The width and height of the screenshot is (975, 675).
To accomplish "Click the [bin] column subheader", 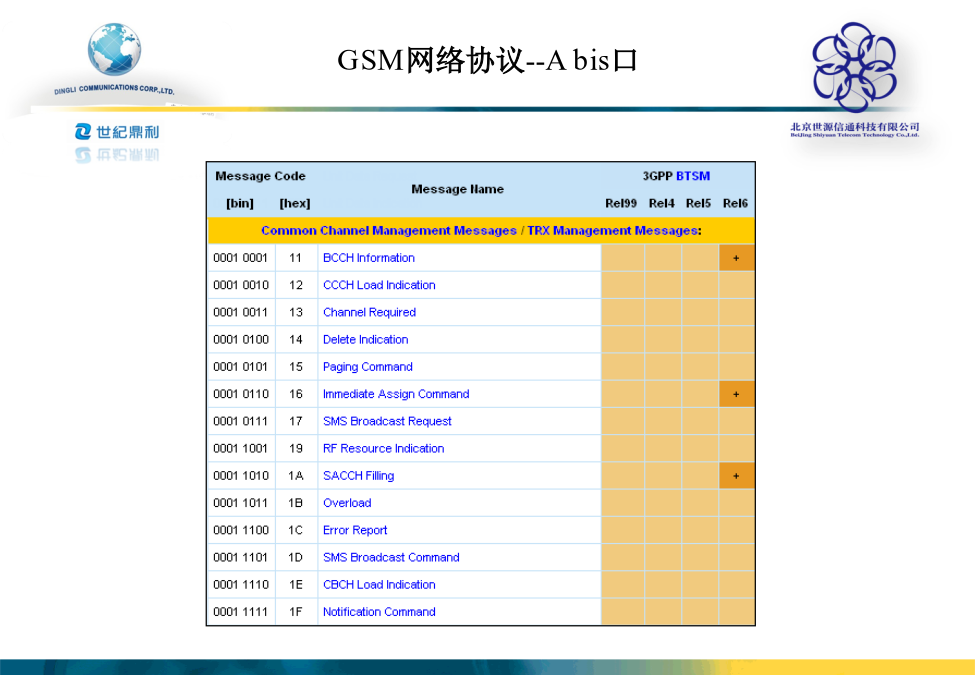I will tap(240, 203).
